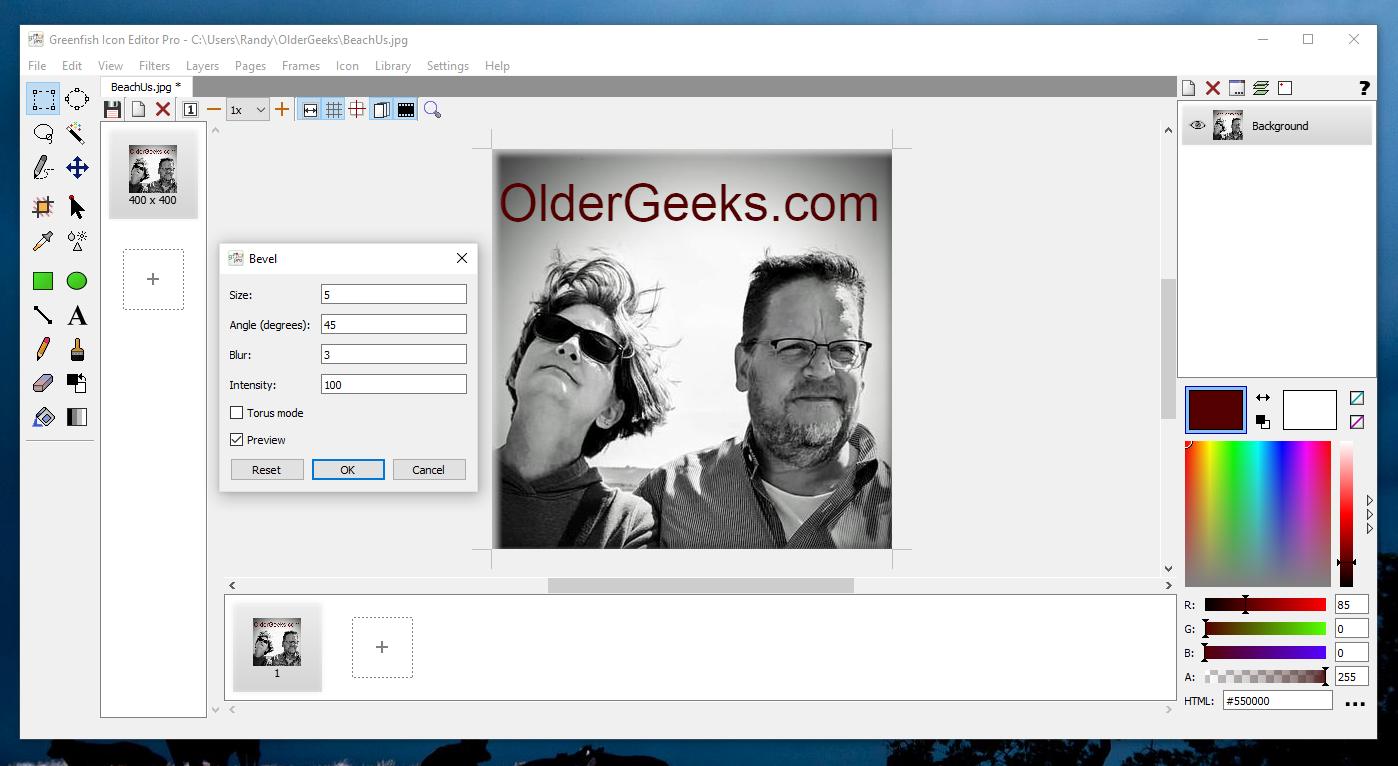Viewport: 1398px width, 766px height.
Task: Click the green stacked layers icon
Action: 1261,88
